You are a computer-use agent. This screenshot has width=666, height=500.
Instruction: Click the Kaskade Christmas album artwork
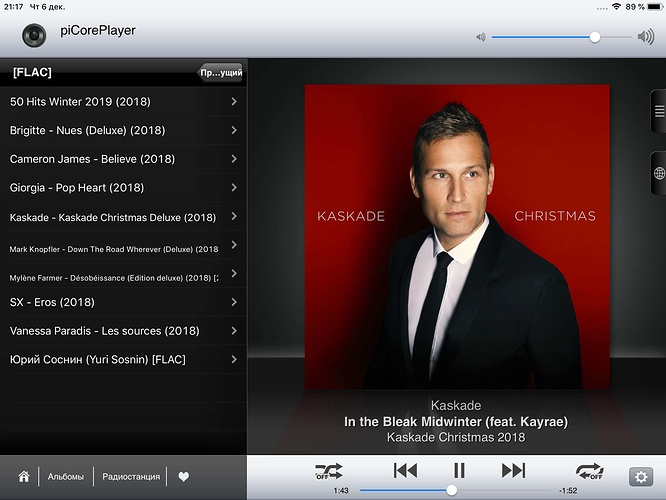click(457, 237)
